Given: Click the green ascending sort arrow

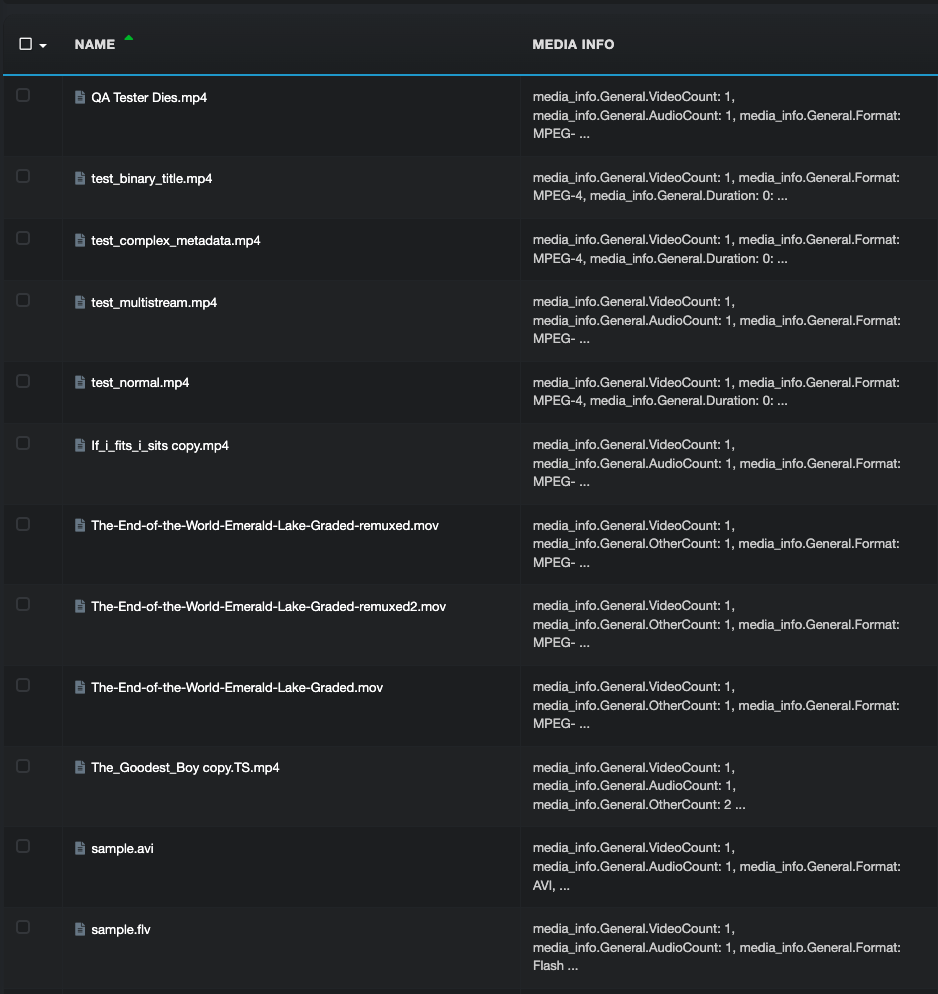Looking at the screenshot, I should click(x=129, y=38).
